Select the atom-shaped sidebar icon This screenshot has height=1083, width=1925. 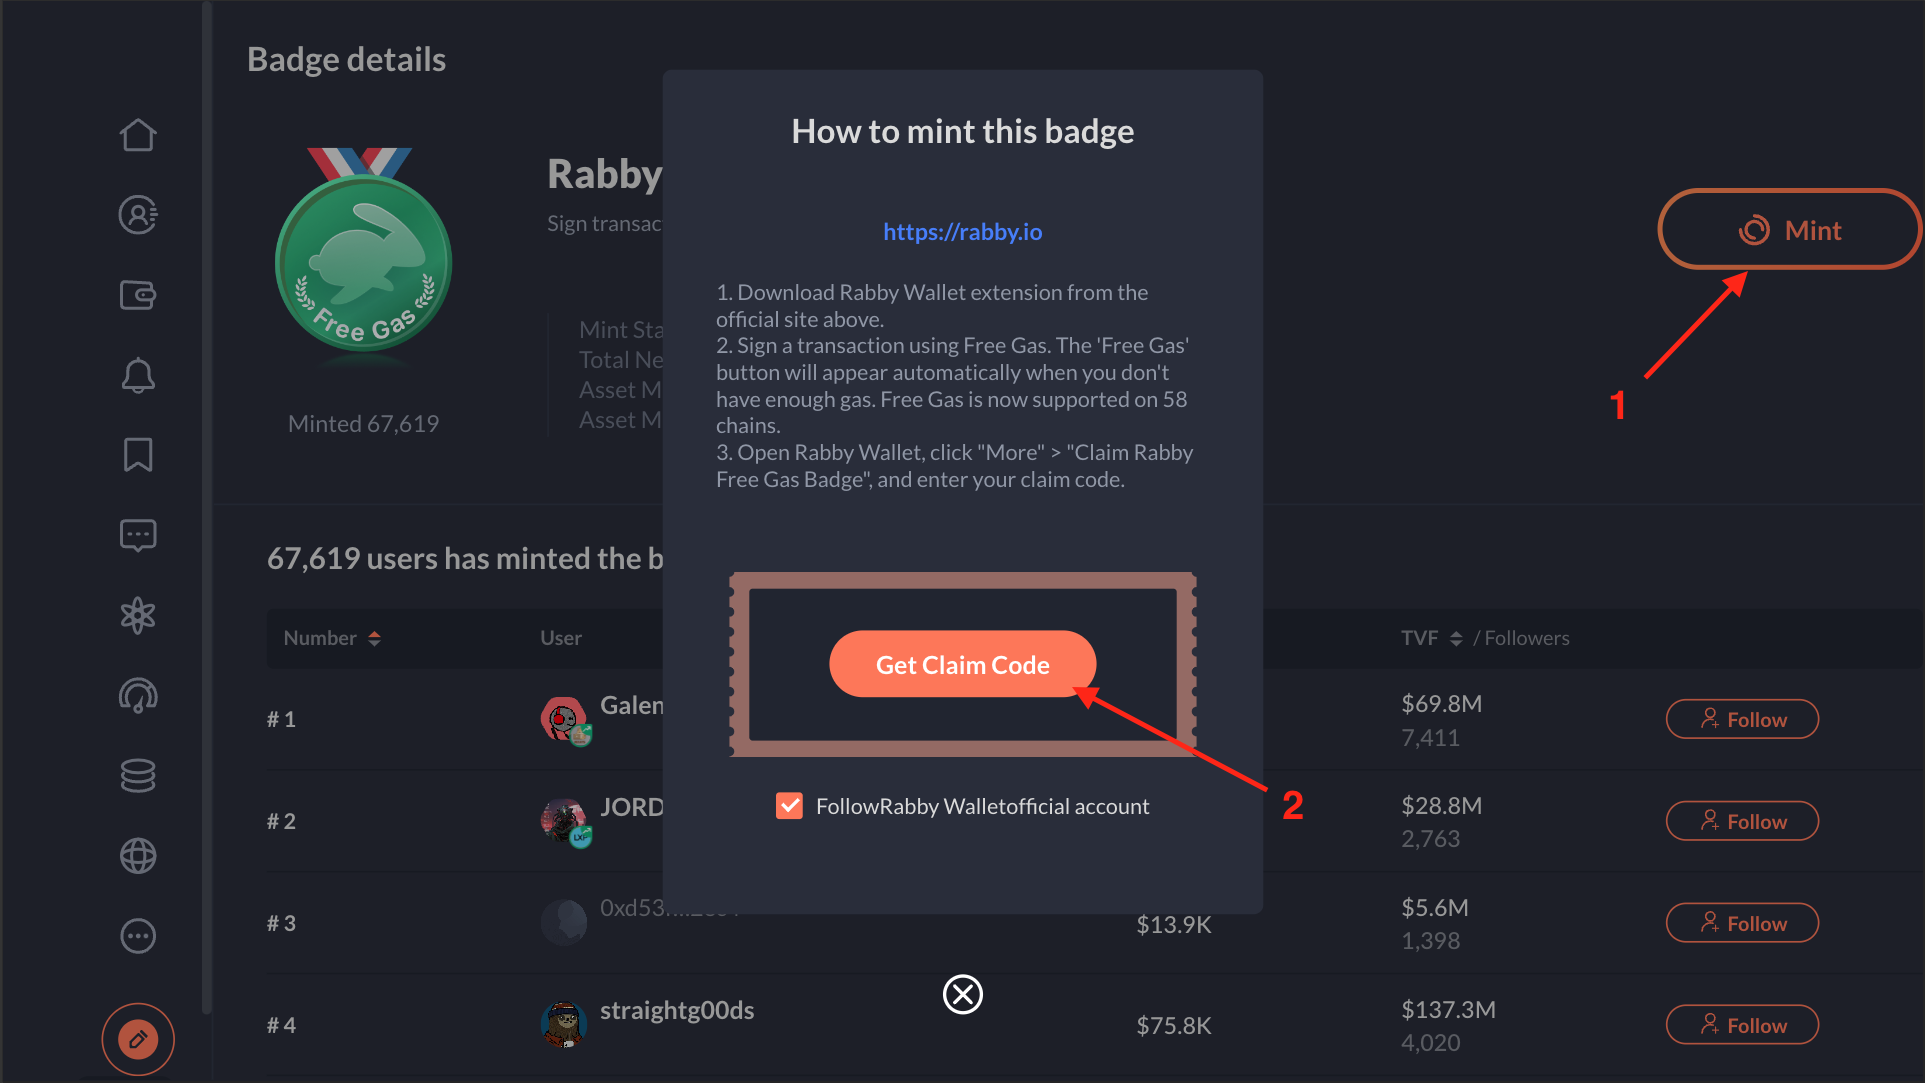138,615
